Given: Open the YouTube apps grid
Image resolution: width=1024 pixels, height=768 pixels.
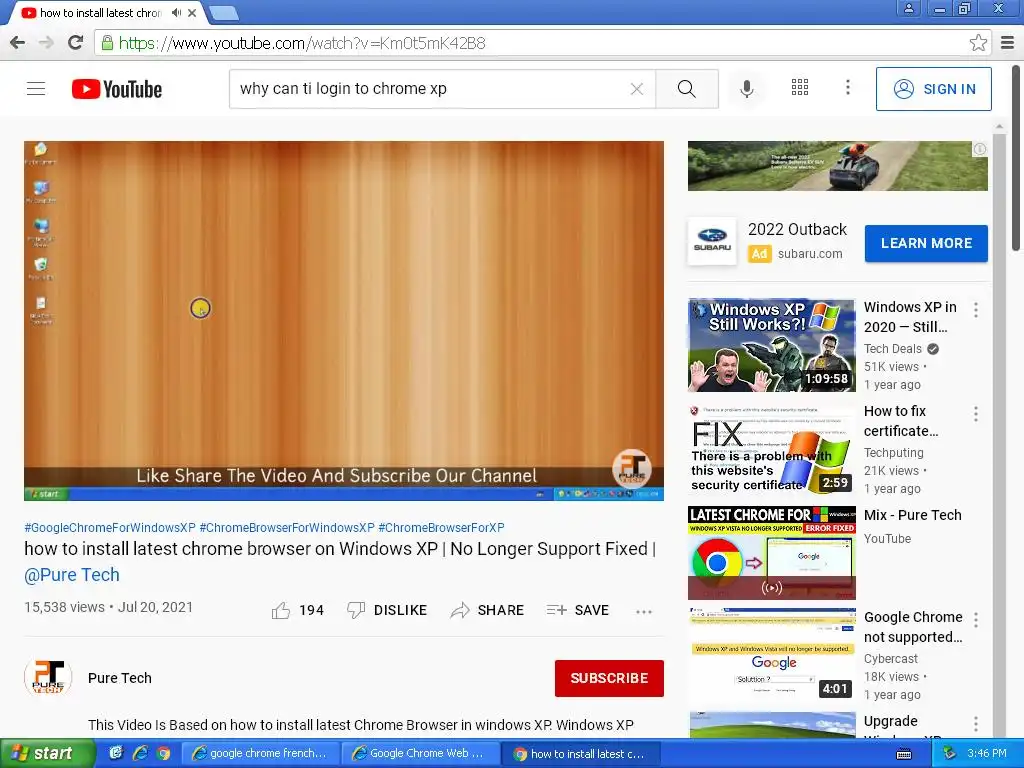Looking at the screenshot, I should [800, 88].
